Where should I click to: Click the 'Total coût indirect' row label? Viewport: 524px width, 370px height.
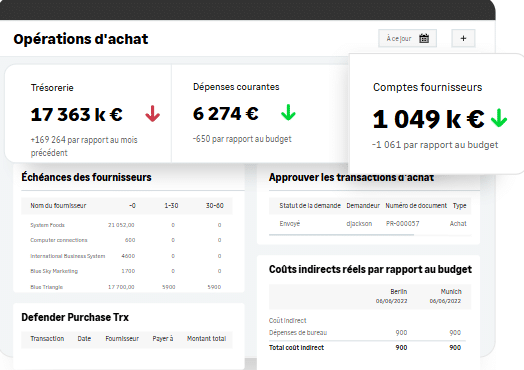pos(296,348)
